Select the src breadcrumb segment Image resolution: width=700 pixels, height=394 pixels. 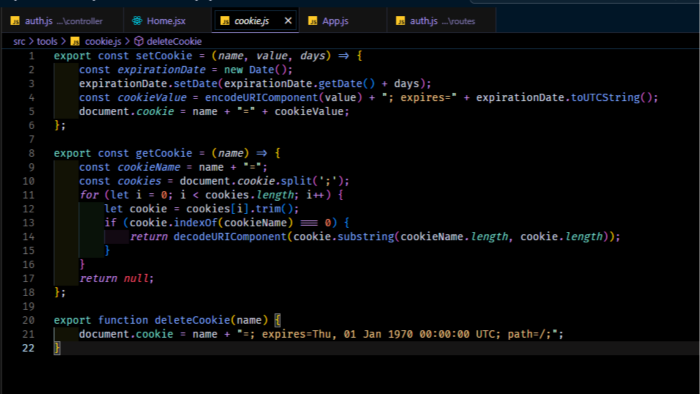[x=19, y=41]
